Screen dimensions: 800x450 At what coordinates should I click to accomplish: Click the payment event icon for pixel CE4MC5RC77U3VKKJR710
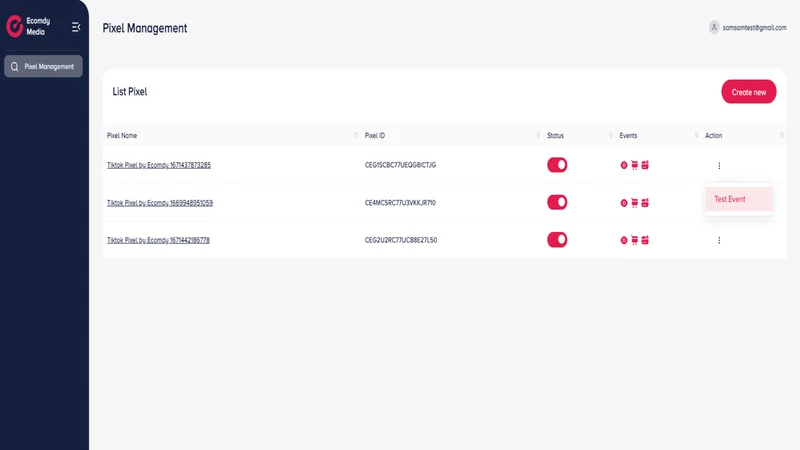point(645,203)
